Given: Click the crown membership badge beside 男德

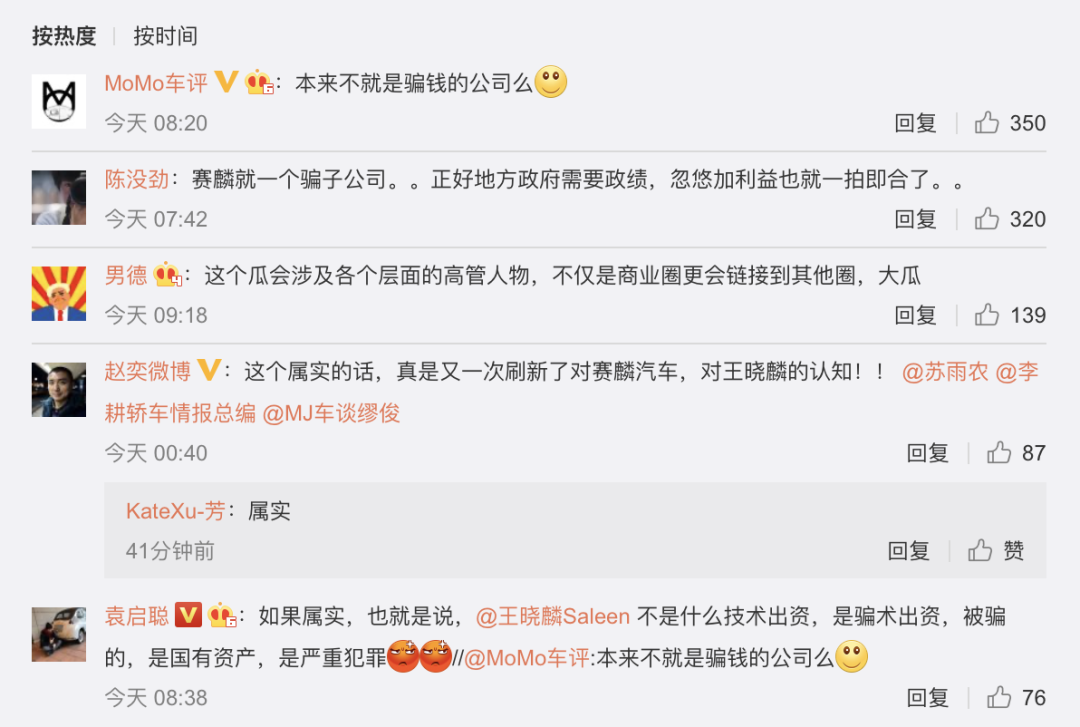Looking at the screenshot, I should click(x=167, y=274).
